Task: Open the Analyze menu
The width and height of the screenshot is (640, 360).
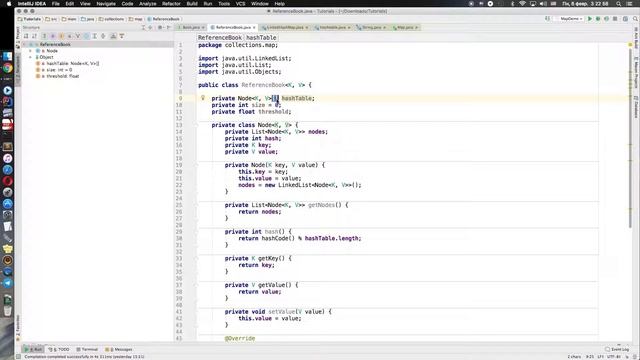Action: point(148,4)
